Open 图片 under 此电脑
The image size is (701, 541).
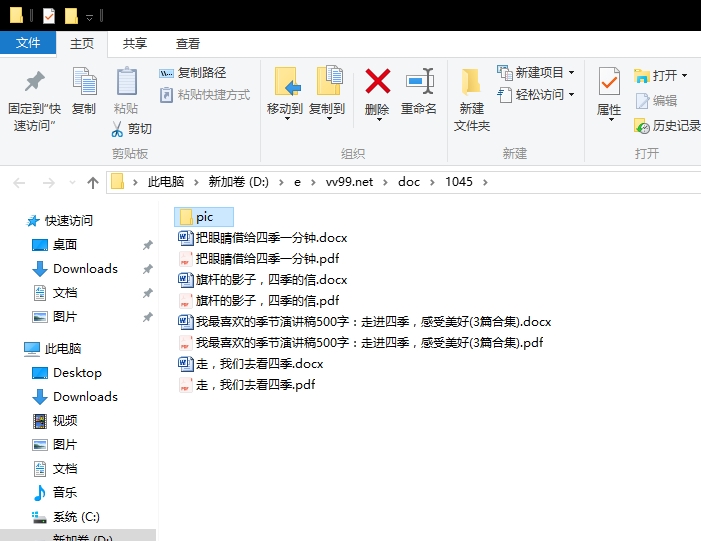click(x=55, y=444)
